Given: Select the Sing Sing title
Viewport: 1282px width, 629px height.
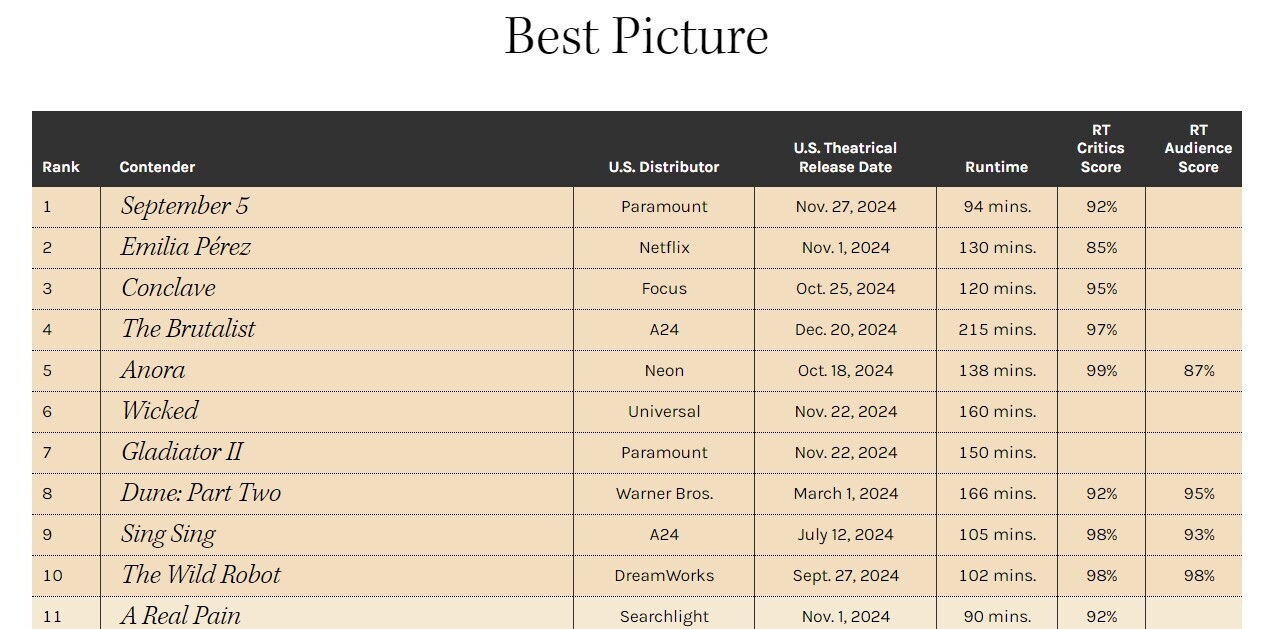Looking at the screenshot, I should [168, 534].
